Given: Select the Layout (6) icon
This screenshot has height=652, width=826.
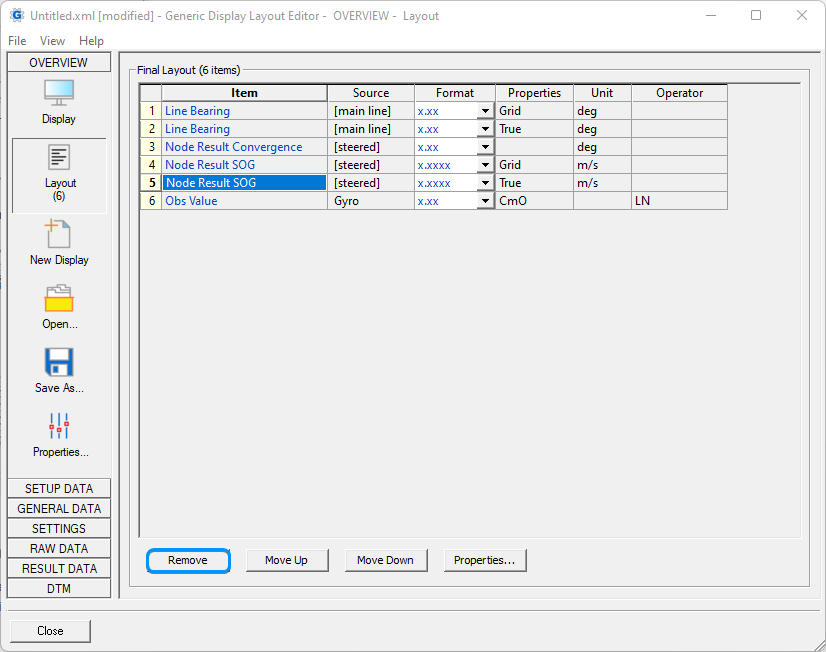Looking at the screenshot, I should (59, 159).
